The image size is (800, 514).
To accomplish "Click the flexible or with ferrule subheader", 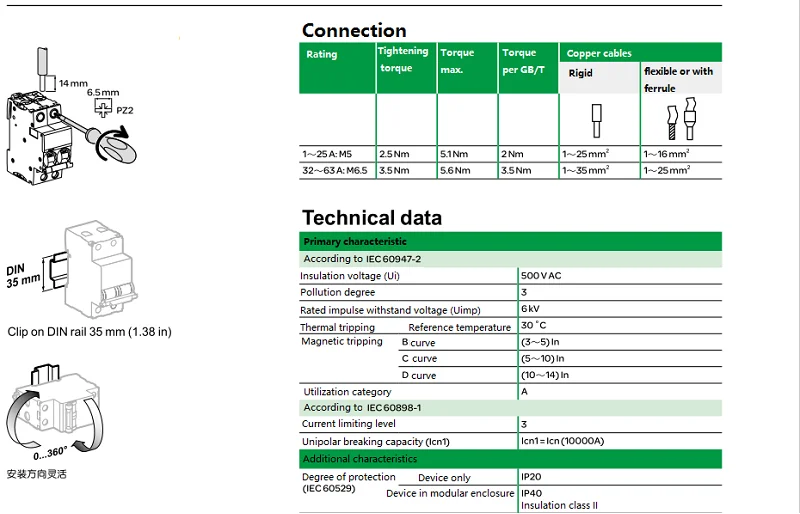I will [681, 79].
